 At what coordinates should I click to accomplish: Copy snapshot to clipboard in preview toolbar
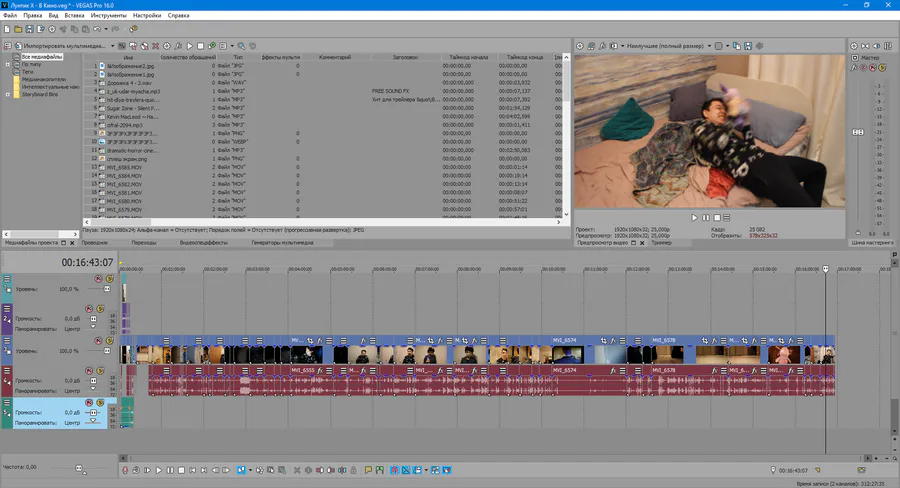tap(737, 46)
